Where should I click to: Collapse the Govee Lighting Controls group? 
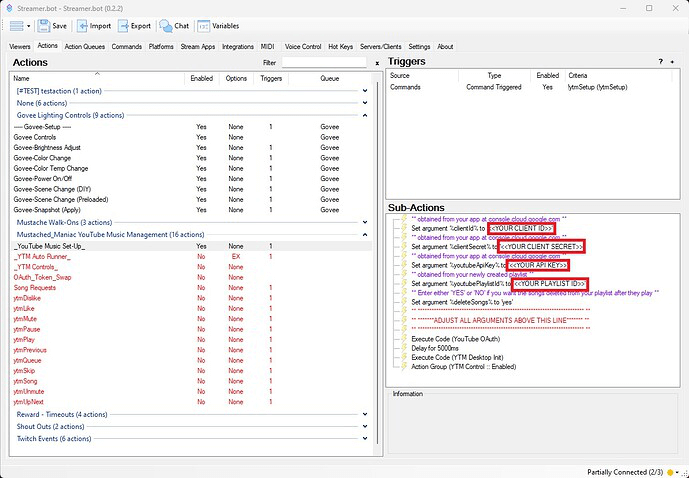click(x=364, y=115)
